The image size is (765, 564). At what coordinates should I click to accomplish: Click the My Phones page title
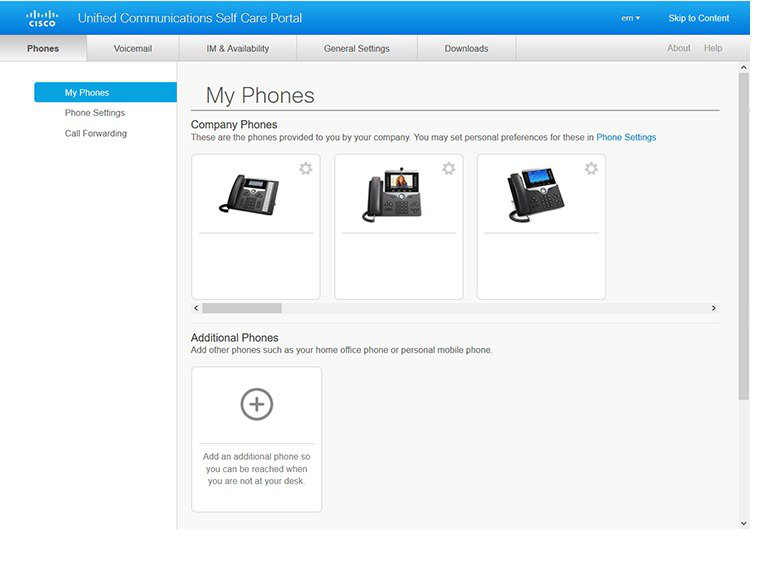260,96
